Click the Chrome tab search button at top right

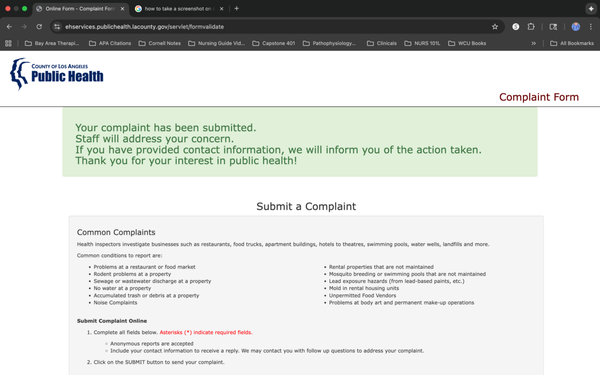coord(591,9)
